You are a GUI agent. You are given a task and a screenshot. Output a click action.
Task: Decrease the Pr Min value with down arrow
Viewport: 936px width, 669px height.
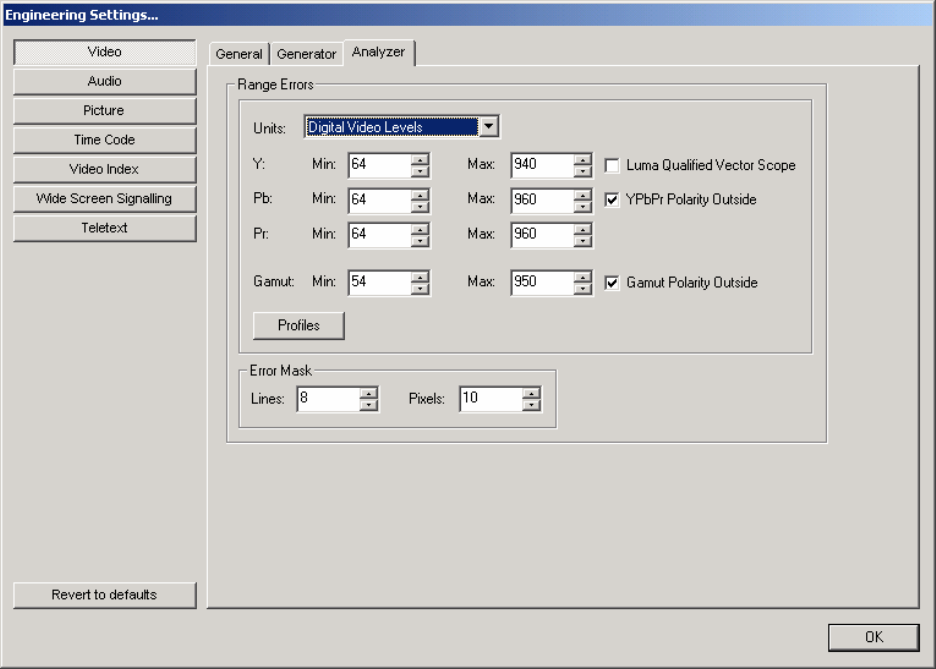point(421,241)
